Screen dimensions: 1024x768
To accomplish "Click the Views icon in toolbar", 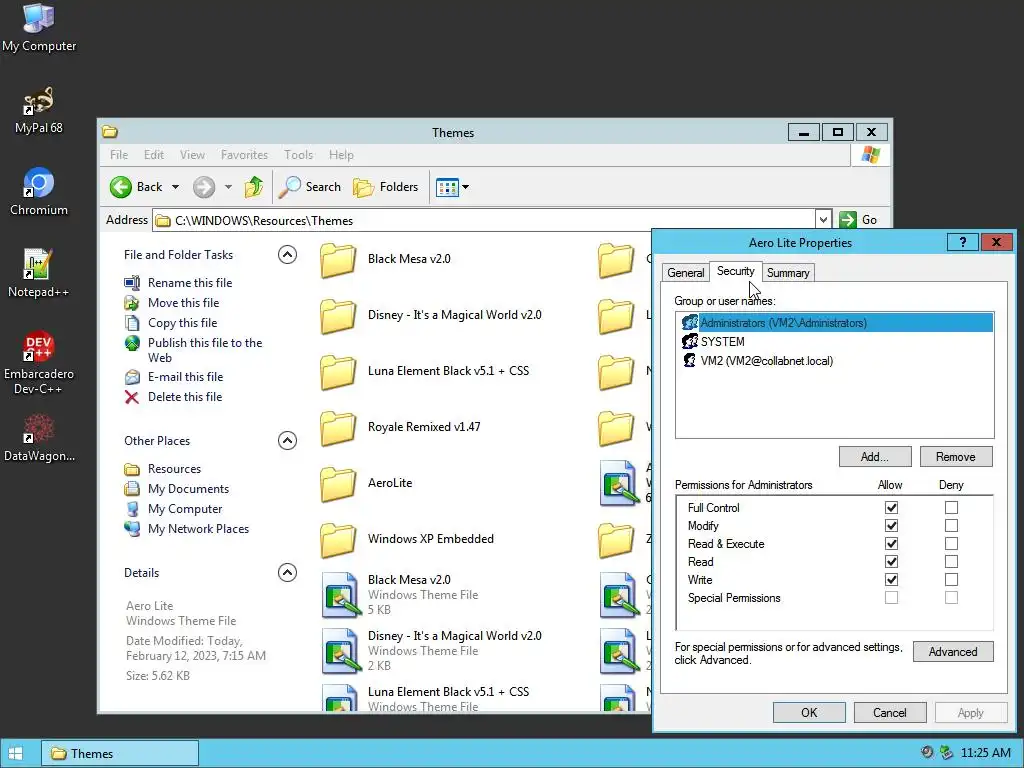I will click(447, 187).
